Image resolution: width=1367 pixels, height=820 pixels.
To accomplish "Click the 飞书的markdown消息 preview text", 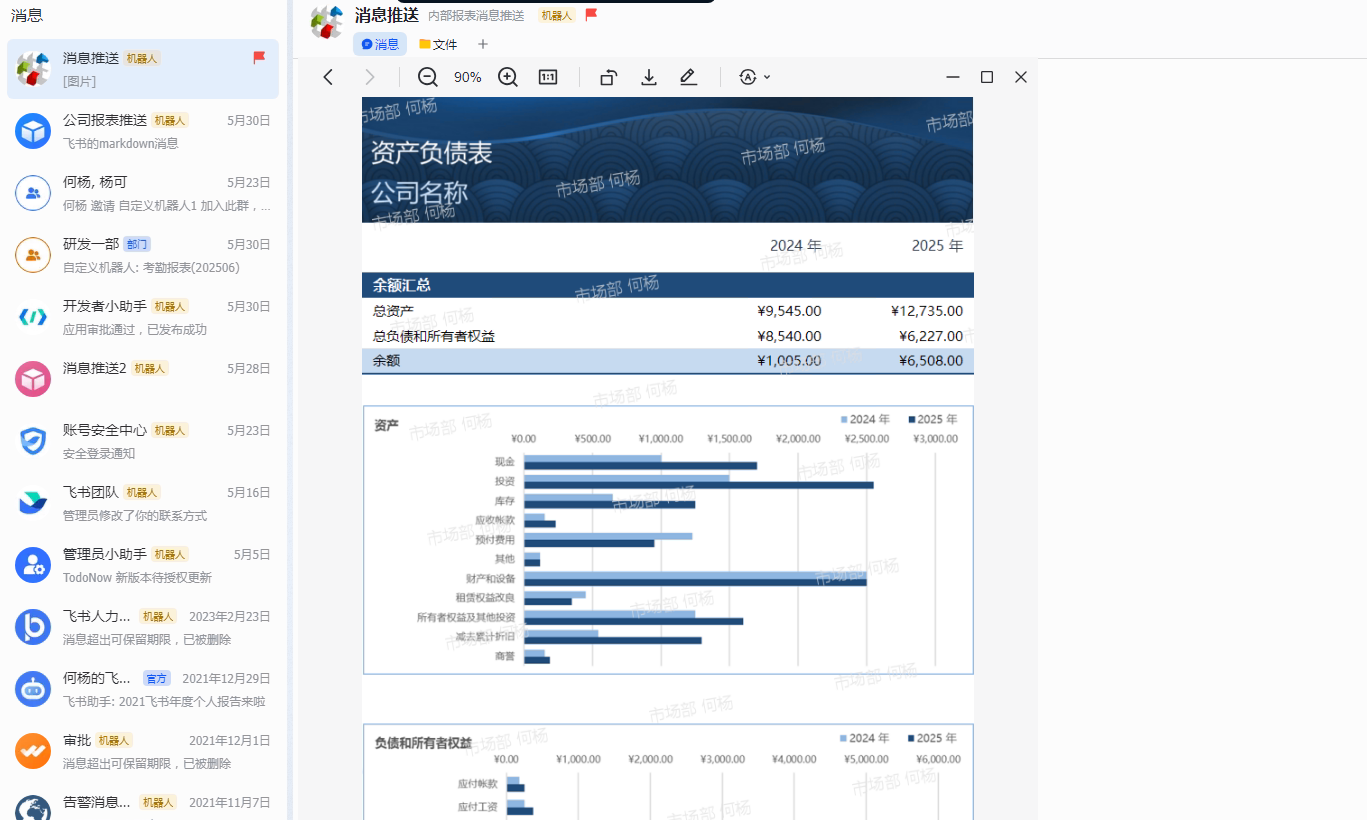I will click(x=121, y=143).
